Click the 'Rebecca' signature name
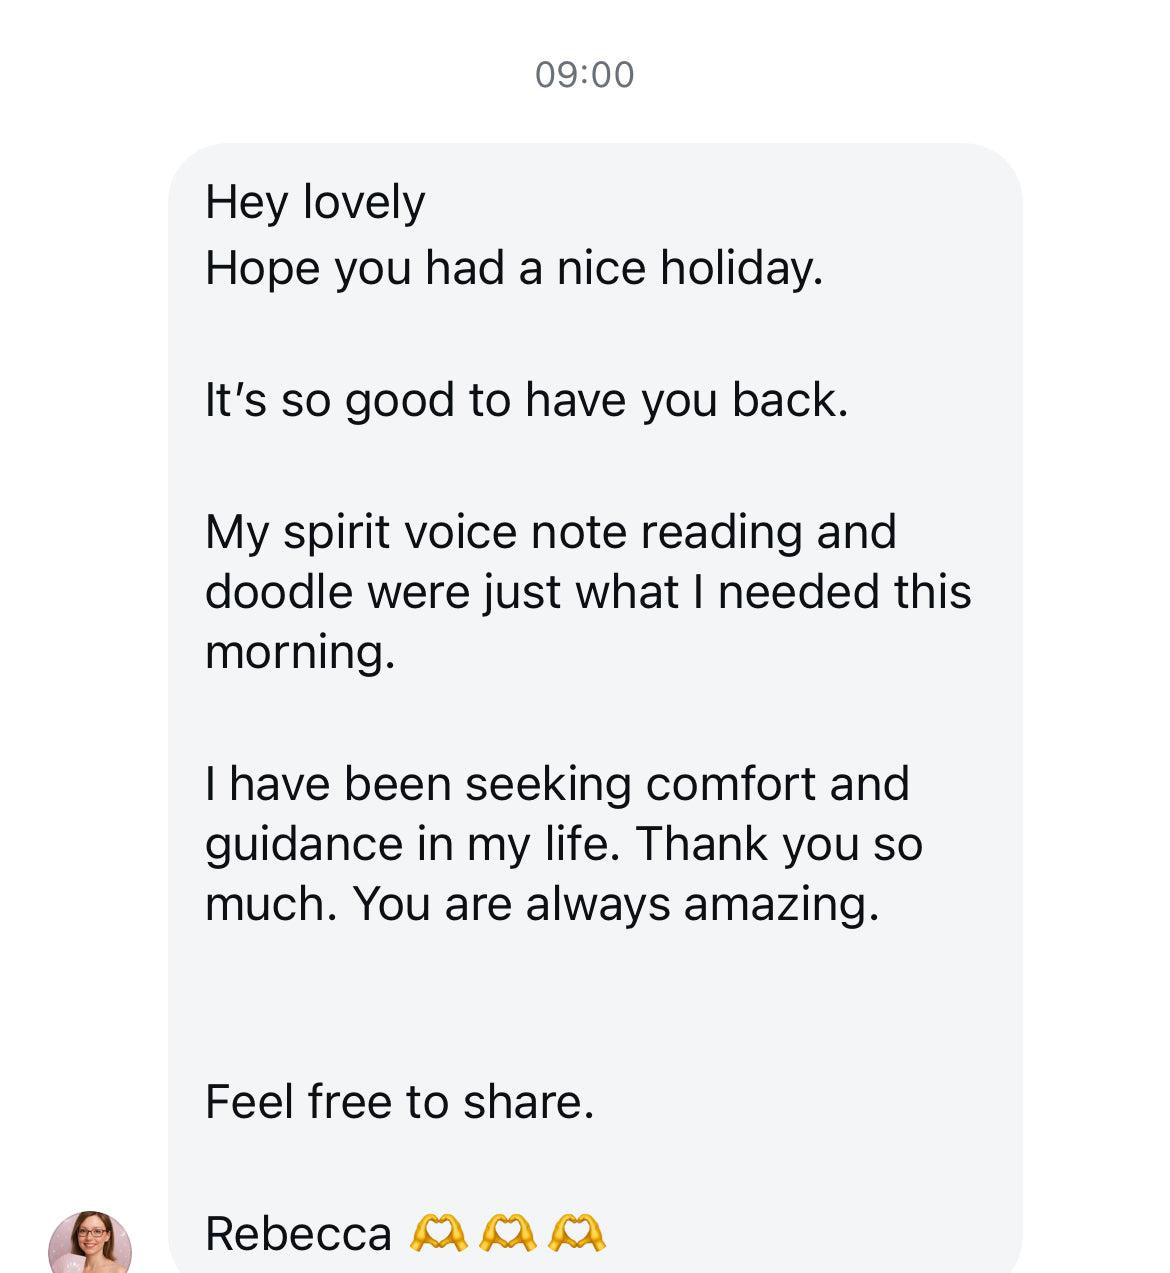The height and width of the screenshot is (1273, 1170). [x=298, y=1234]
